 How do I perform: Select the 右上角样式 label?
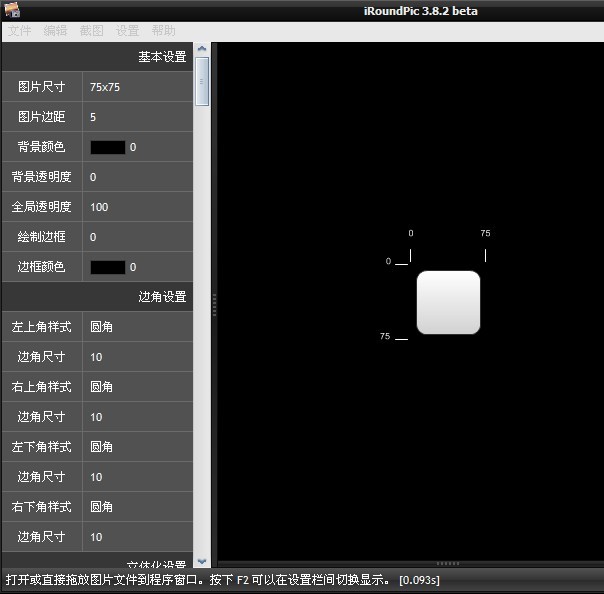click(x=42, y=387)
